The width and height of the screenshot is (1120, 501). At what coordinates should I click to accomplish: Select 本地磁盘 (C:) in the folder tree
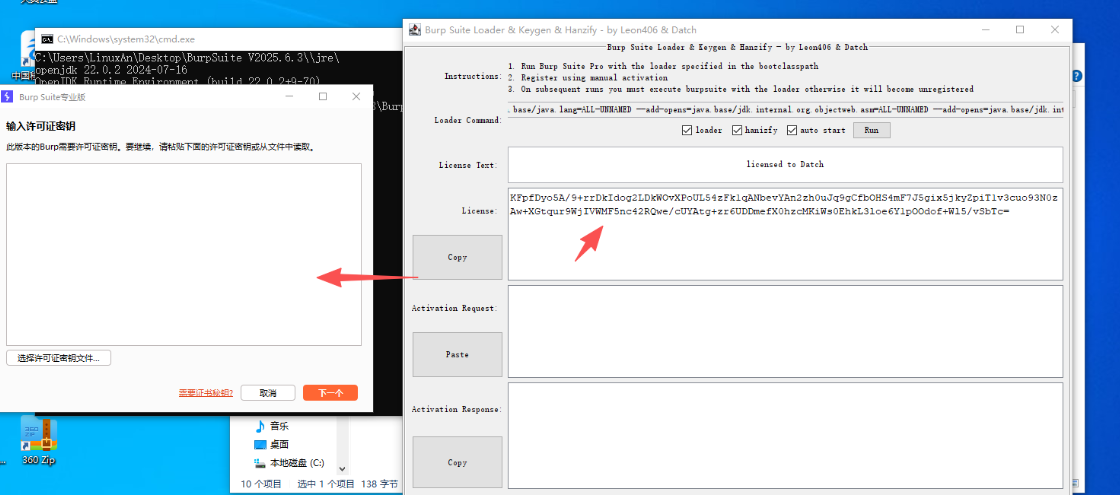click(297, 463)
